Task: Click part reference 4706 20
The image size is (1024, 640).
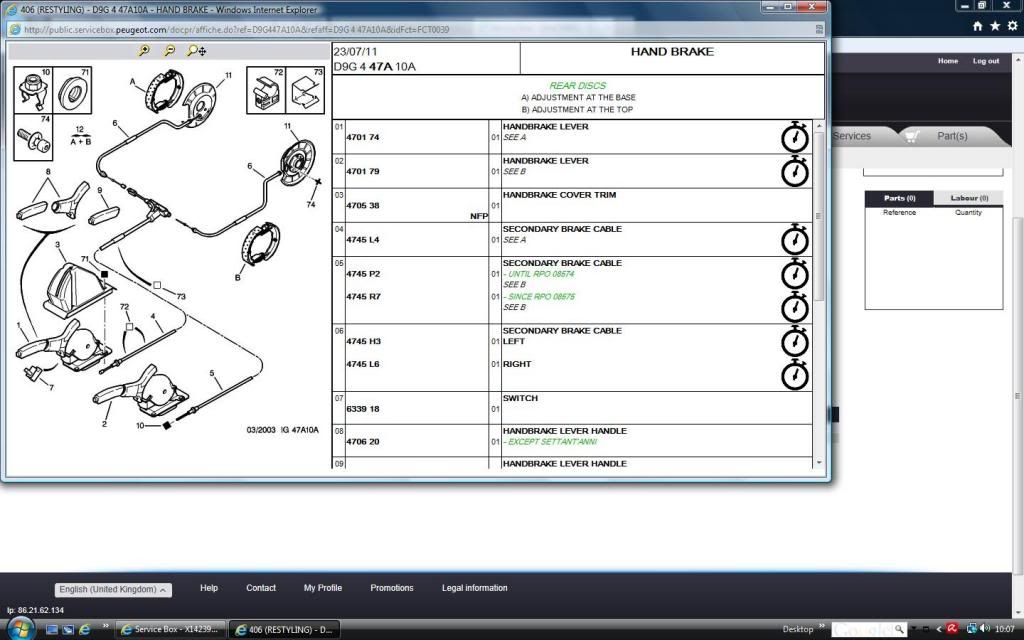Action: (x=362, y=441)
